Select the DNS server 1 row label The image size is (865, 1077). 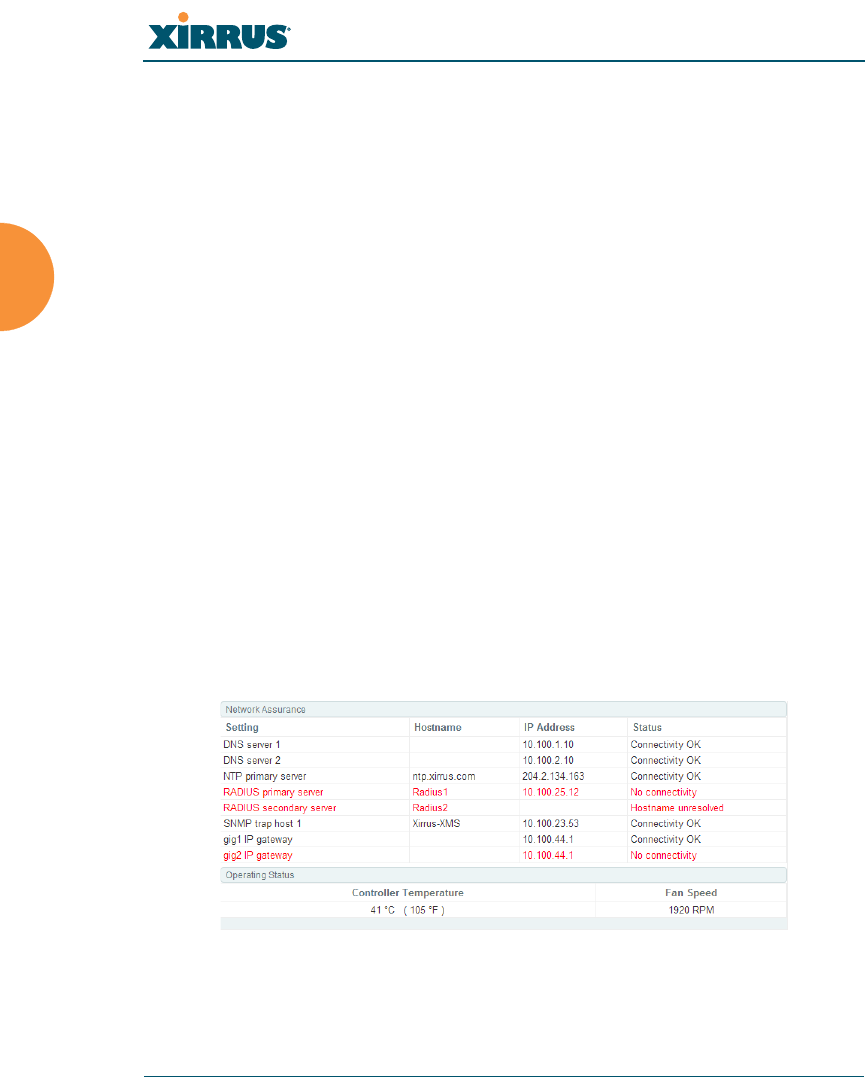(251, 745)
